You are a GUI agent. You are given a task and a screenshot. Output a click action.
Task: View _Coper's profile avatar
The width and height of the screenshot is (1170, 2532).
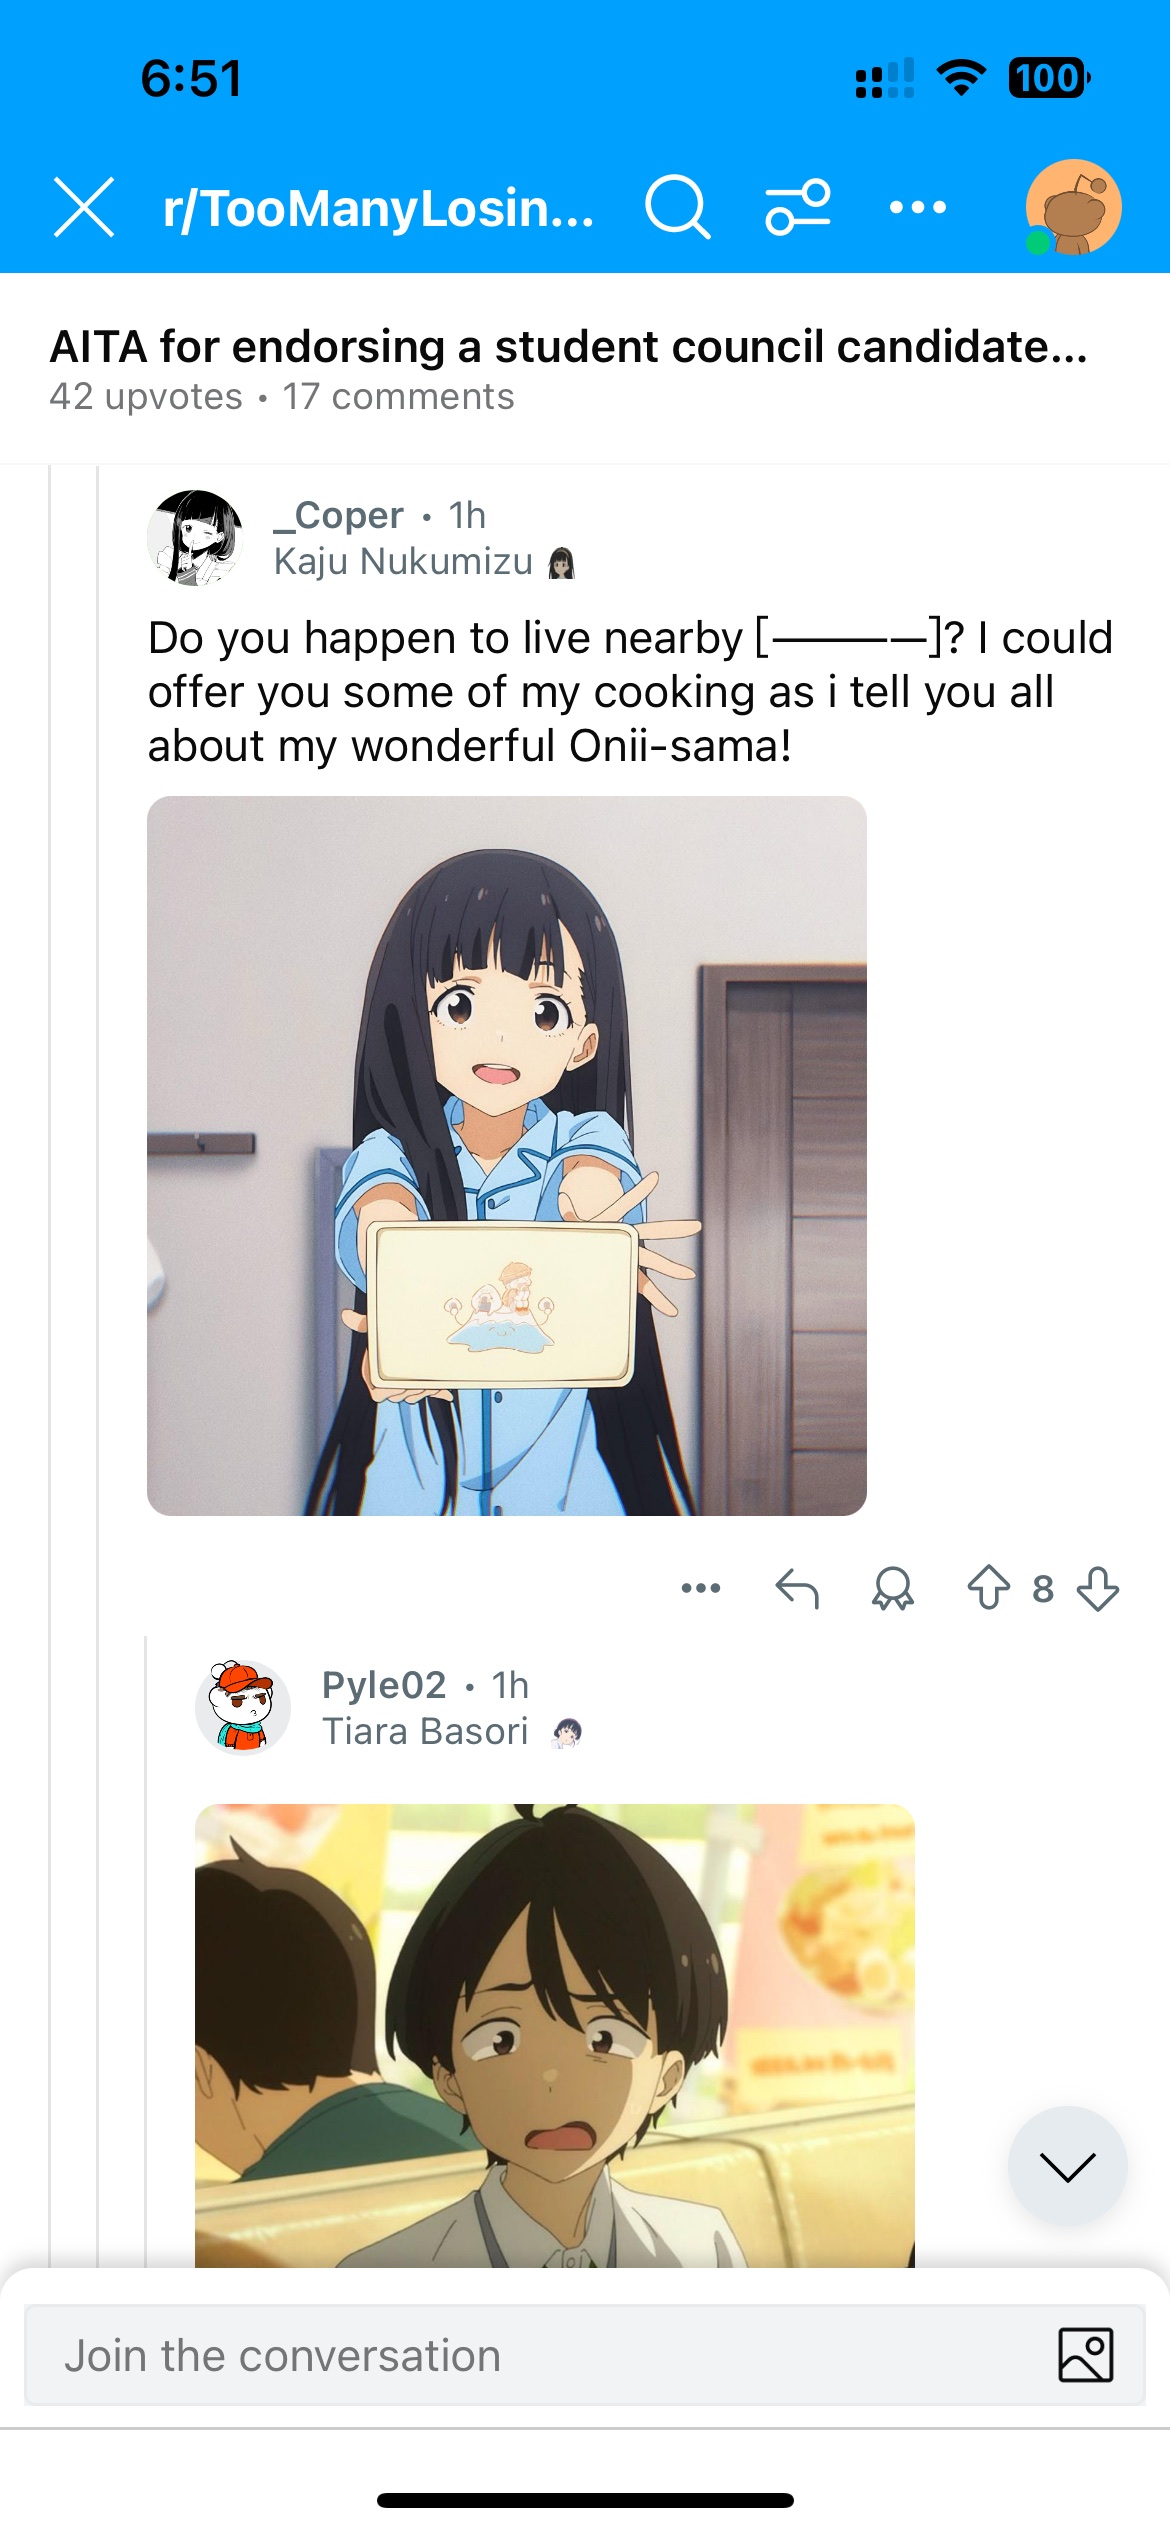(x=195, y=538)
